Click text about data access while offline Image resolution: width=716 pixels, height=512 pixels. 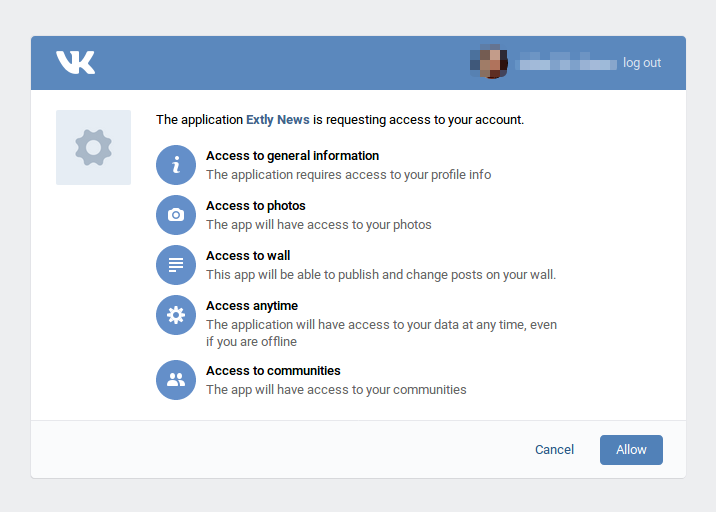point(381,333)
